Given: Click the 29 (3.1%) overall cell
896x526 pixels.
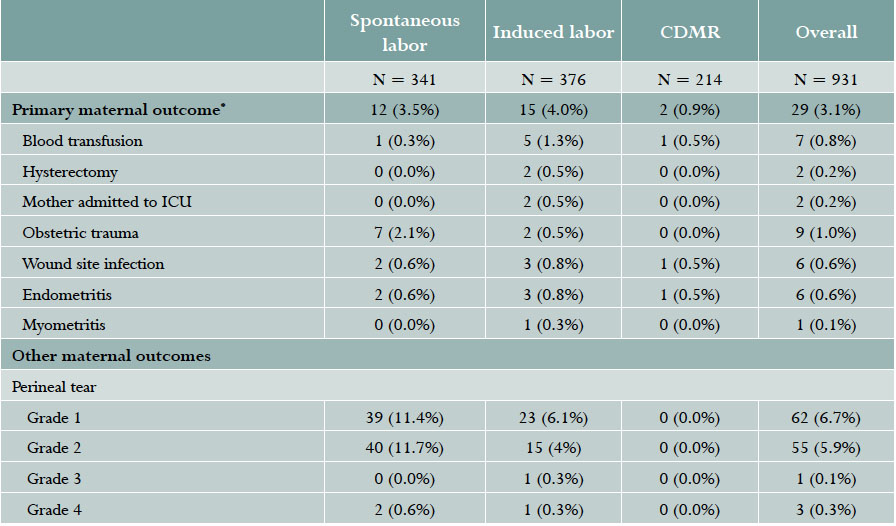Looking at the screenshot, I should coord(826,110).
